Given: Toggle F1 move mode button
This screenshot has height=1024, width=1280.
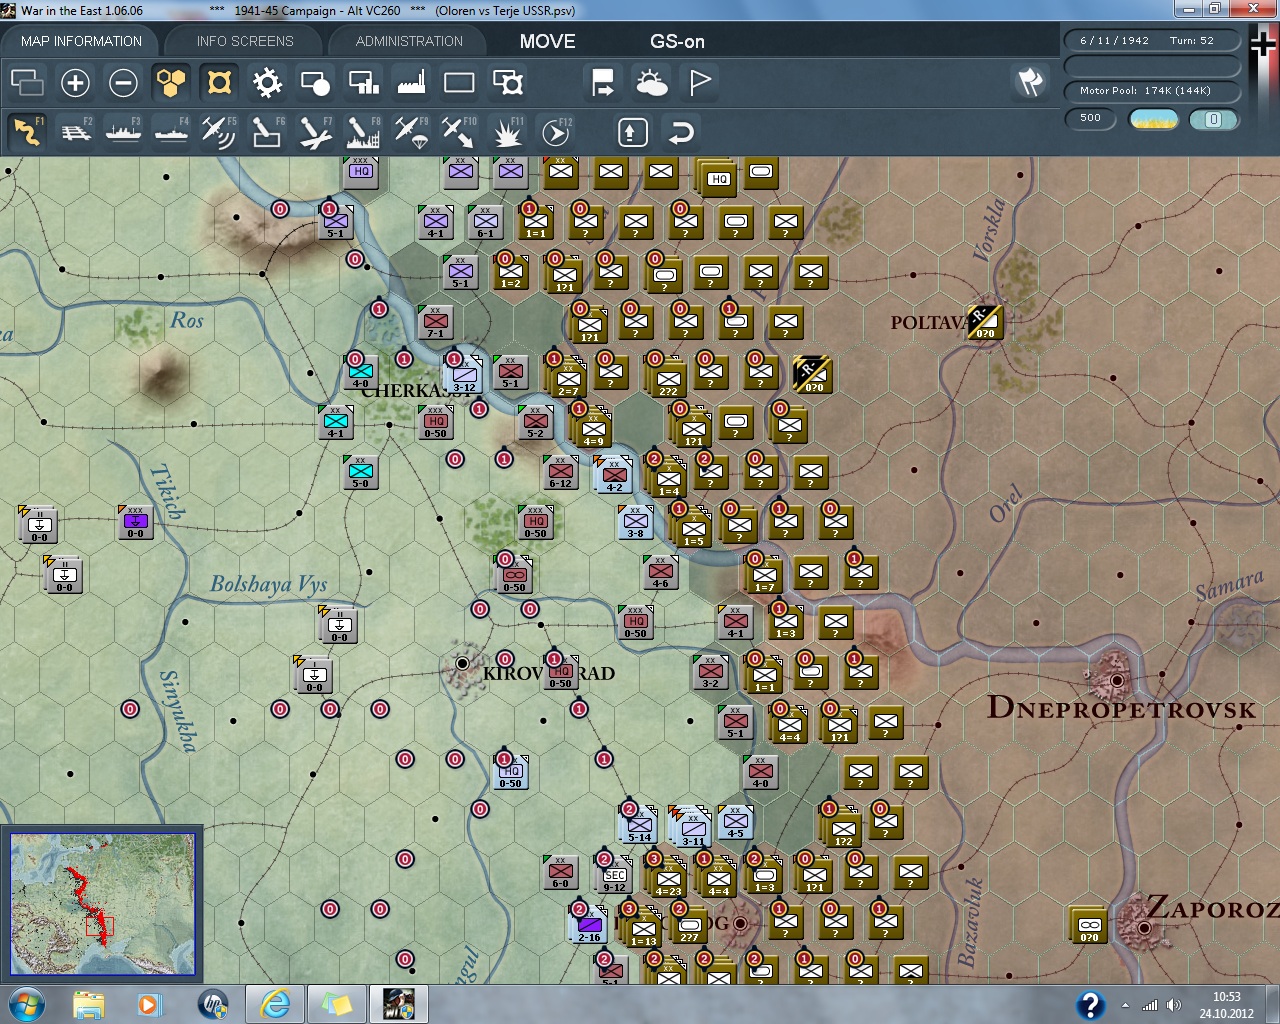Looking at the screenshot, I should [x=27, y=132].
